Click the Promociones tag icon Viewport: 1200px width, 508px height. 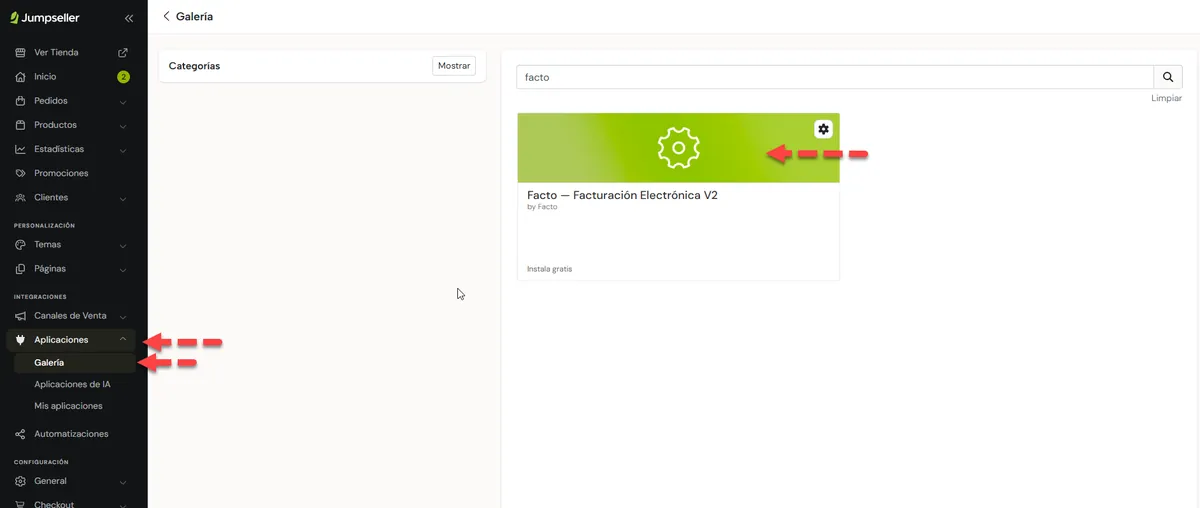[20, 173]
